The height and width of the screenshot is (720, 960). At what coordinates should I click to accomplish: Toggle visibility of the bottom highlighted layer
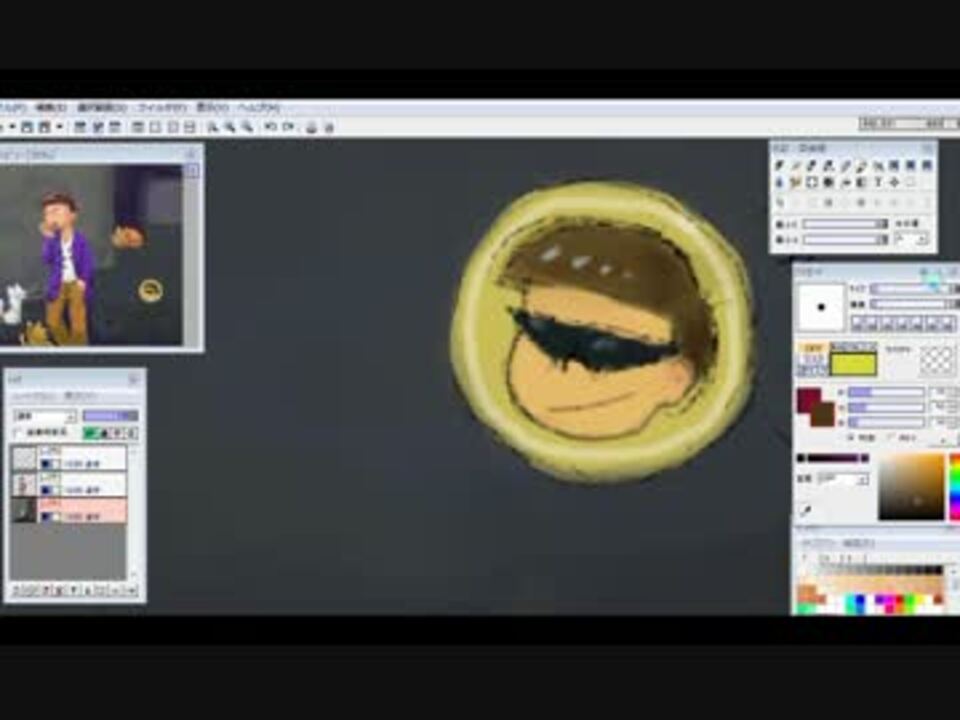[x=45, y=517]
